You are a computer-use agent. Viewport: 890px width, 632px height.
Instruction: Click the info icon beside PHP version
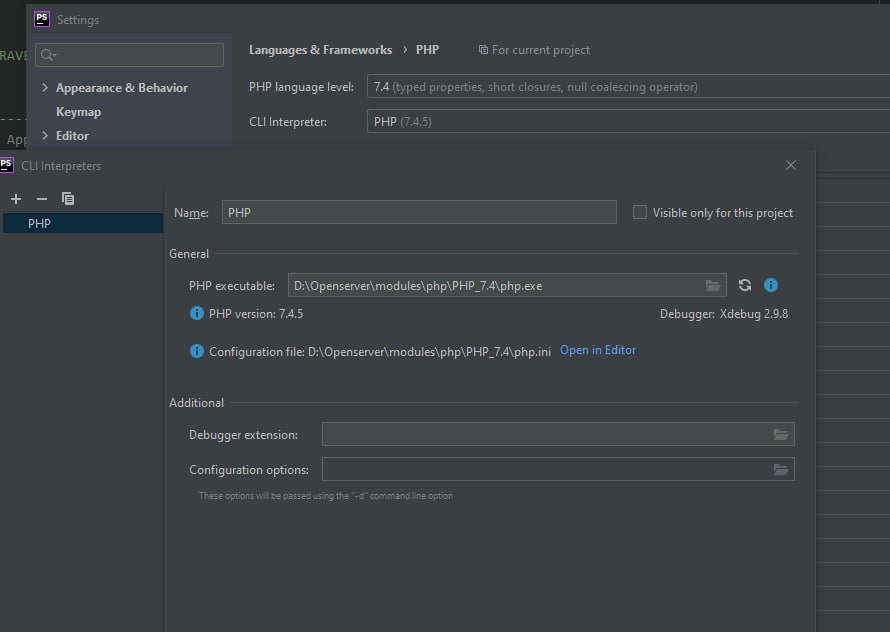click(196, 313)
